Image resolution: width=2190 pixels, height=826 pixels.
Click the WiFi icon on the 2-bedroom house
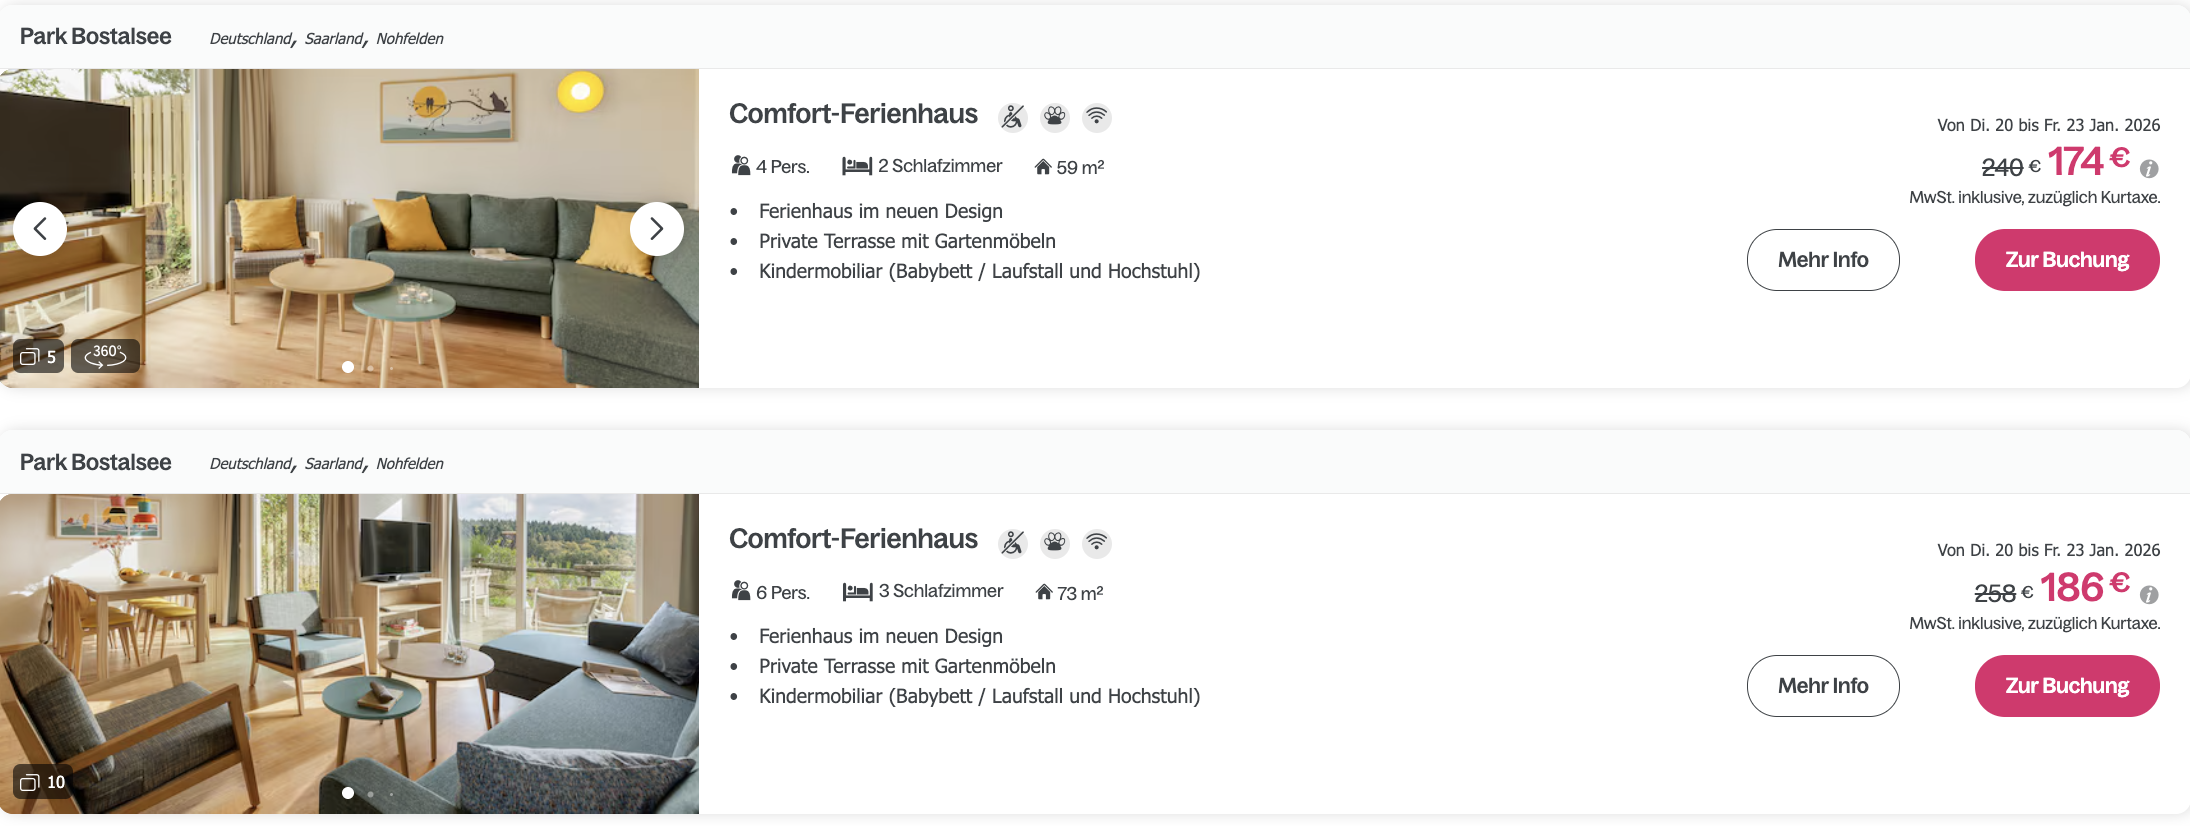coord(1097,117)
